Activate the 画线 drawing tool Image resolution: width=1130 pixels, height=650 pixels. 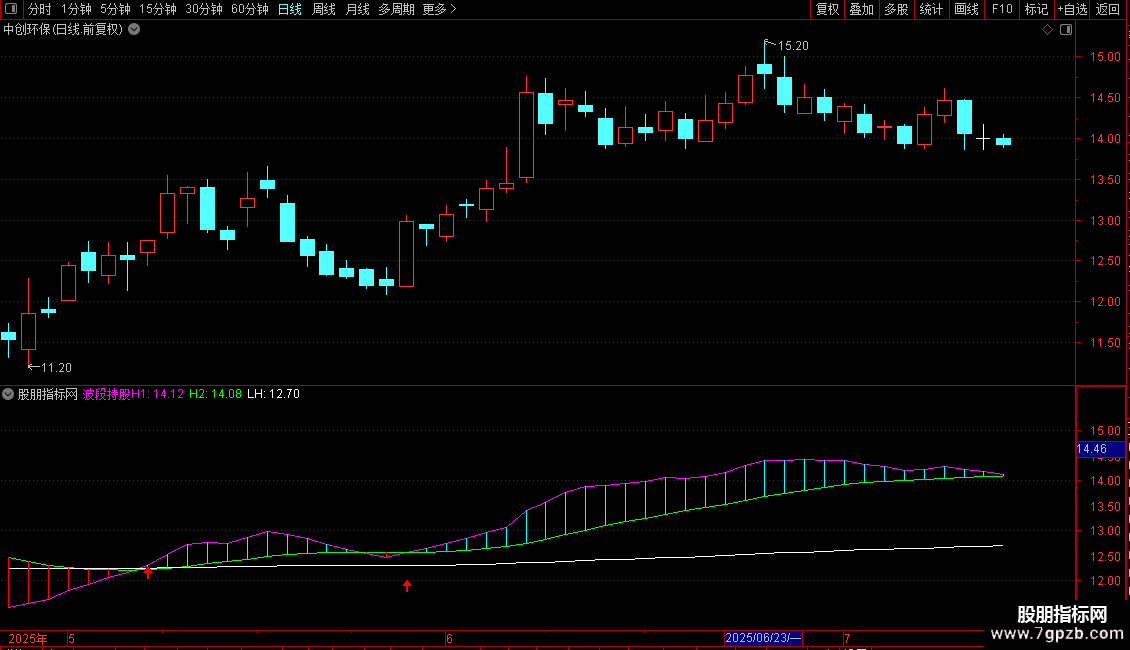966,9
